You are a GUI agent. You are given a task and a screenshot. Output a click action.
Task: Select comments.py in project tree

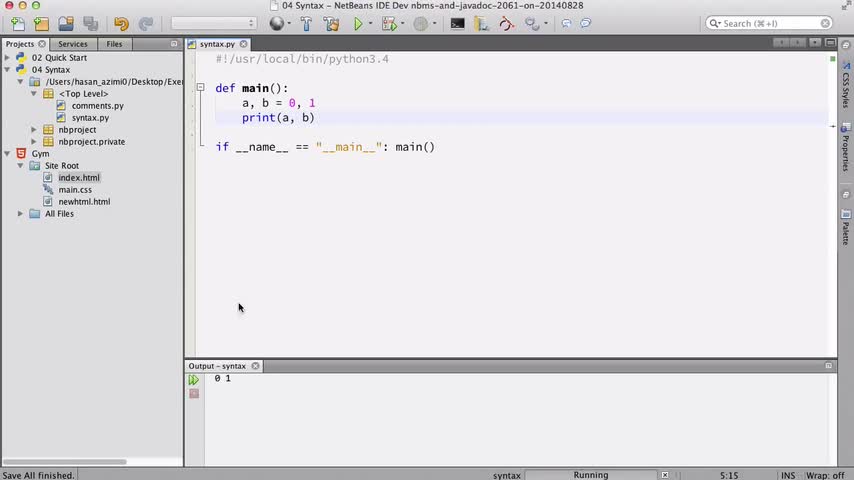pos(98,106)
